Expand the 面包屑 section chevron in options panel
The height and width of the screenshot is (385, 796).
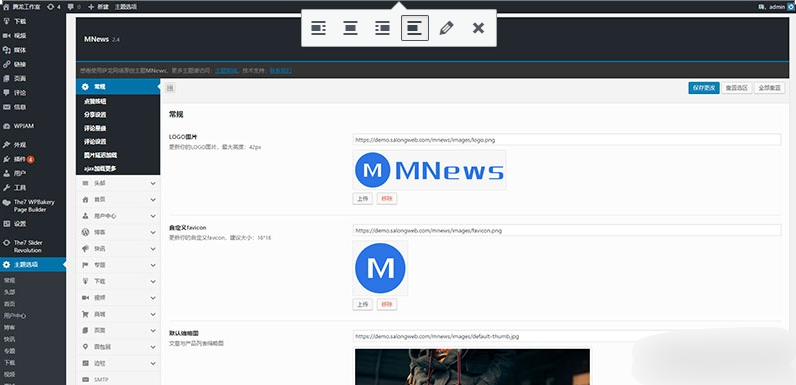point(153,347)
